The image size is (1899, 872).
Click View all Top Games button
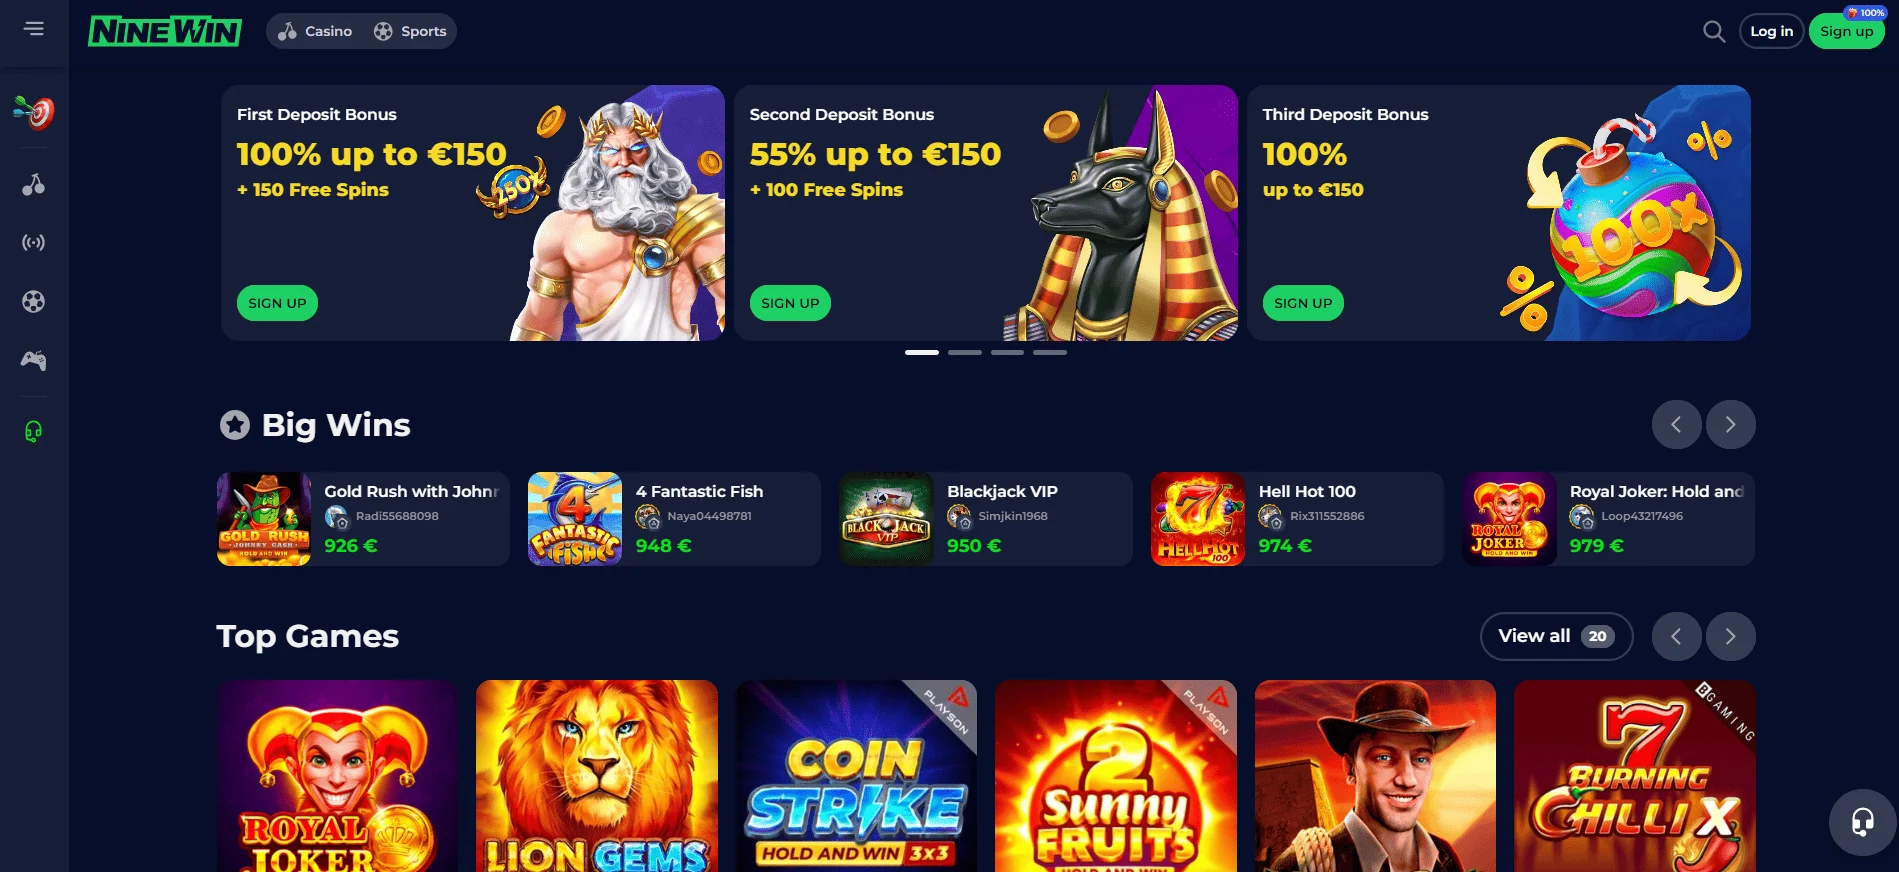(1556, 637)
